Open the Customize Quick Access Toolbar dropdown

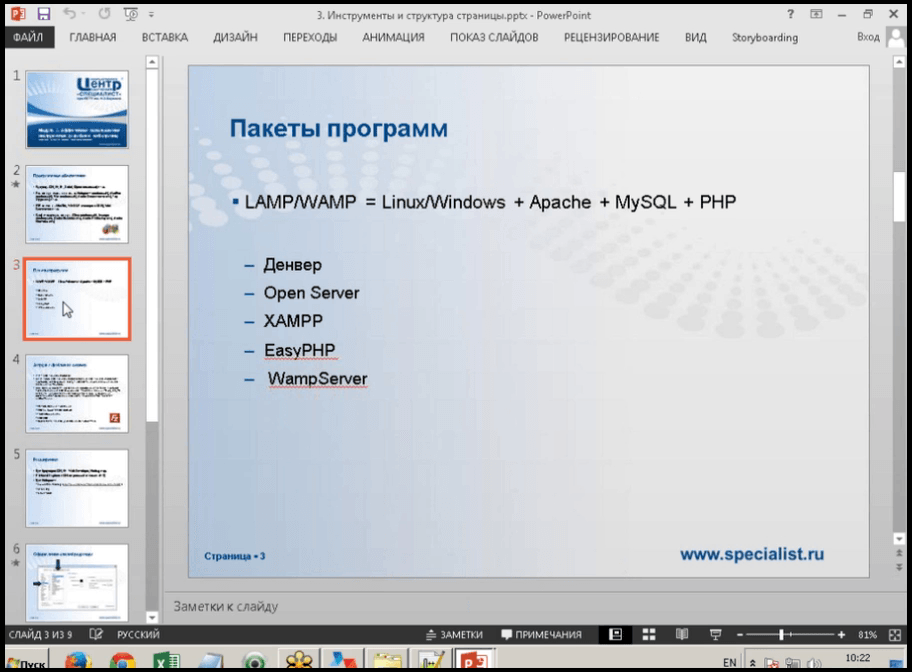tap(151, 15)
